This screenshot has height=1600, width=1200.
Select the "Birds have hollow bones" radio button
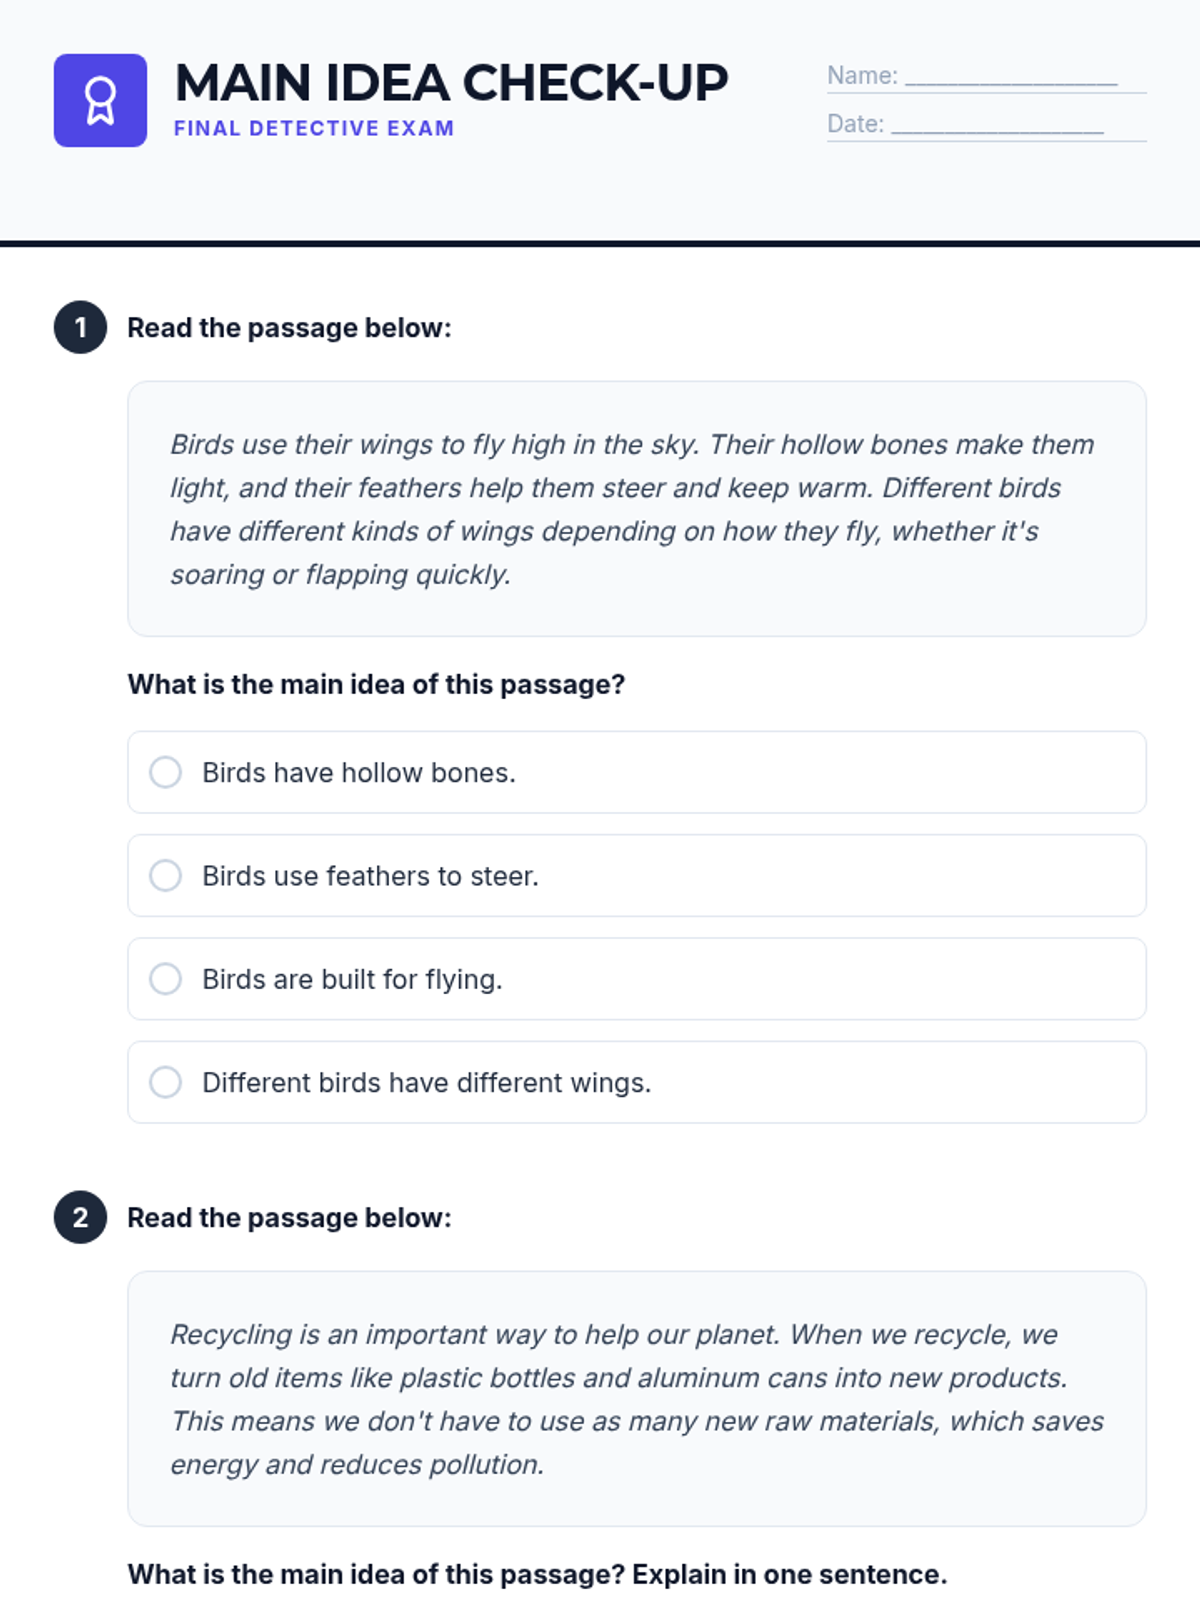166,772
